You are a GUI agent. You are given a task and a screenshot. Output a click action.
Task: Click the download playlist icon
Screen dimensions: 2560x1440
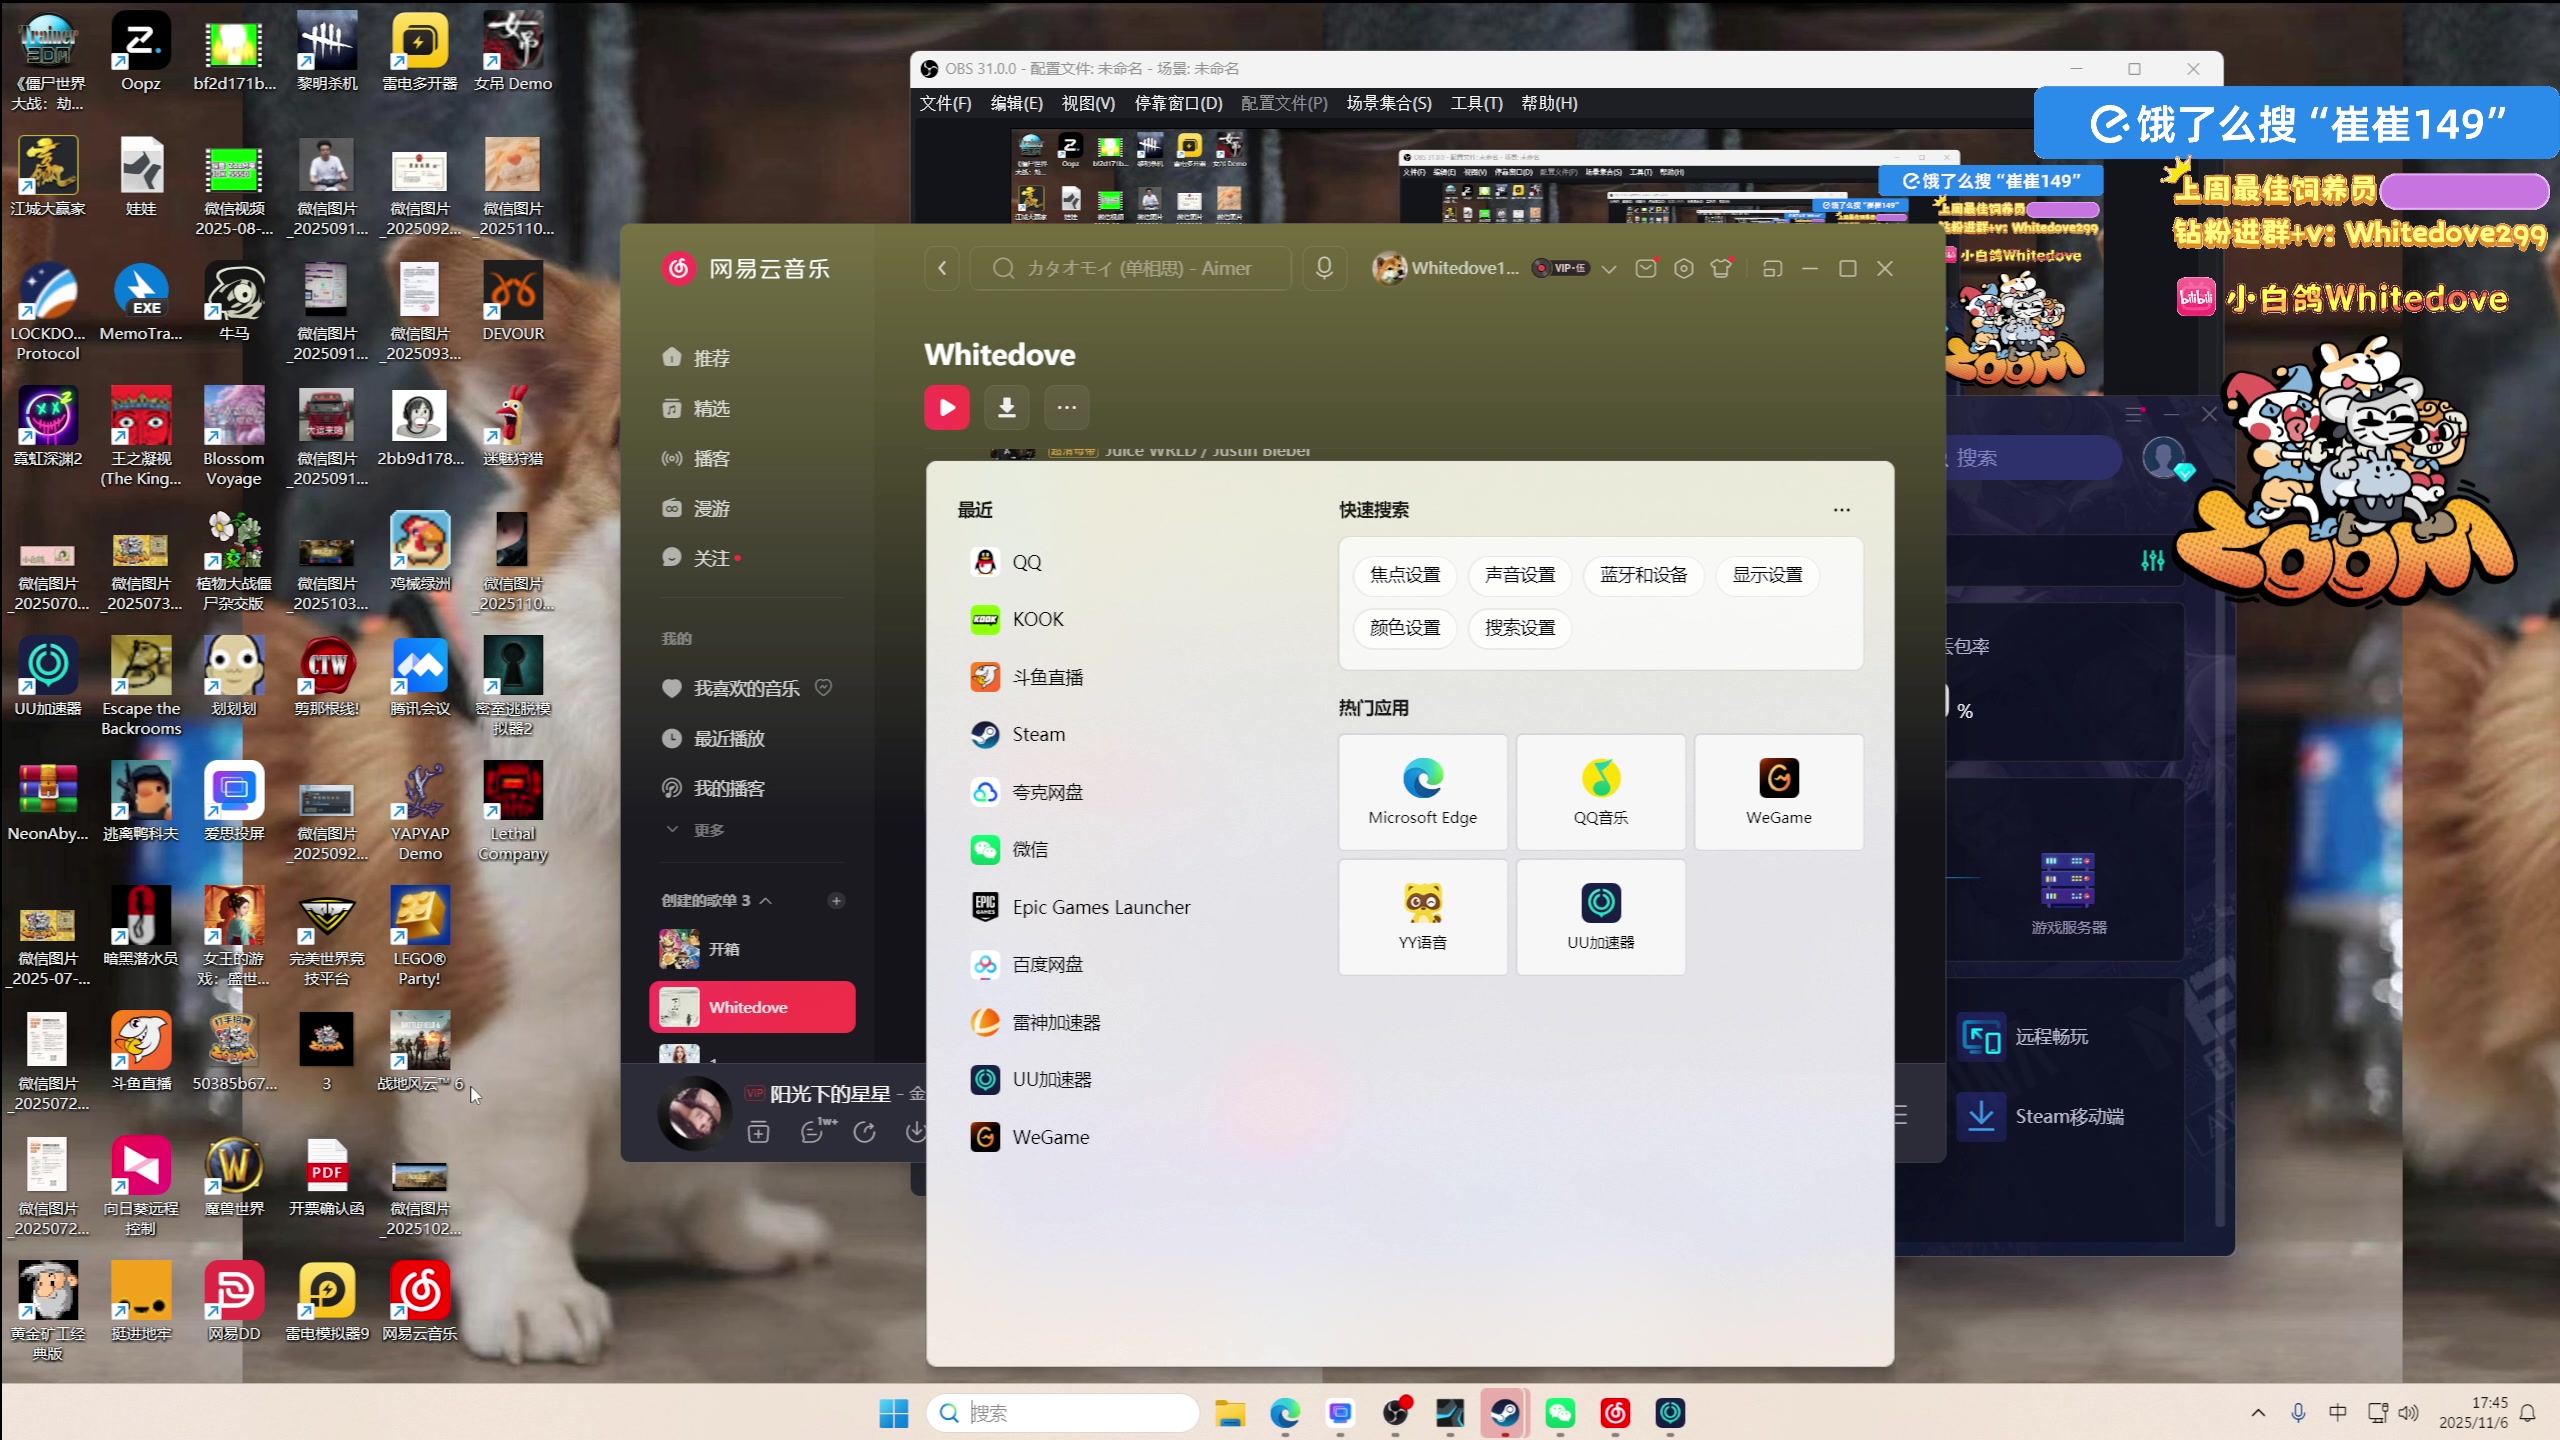tap(1006, 407)
